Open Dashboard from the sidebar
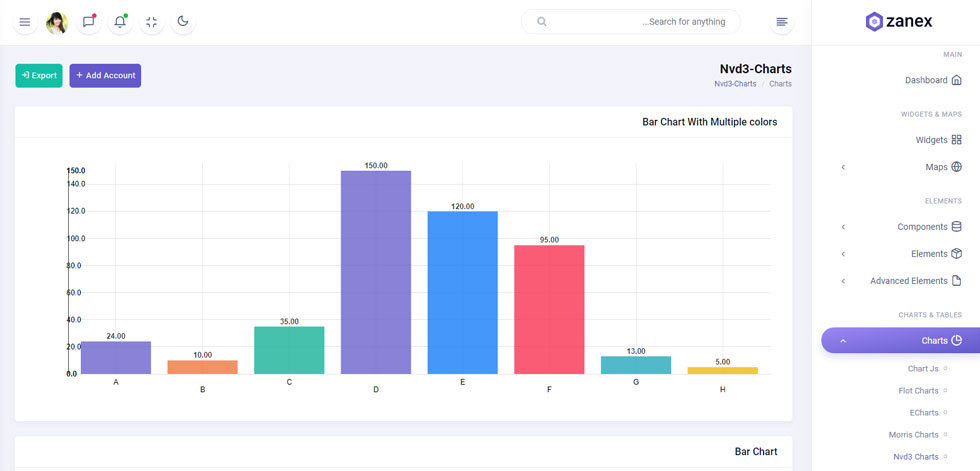The image size is (980, 471). [x=933, y=80]
